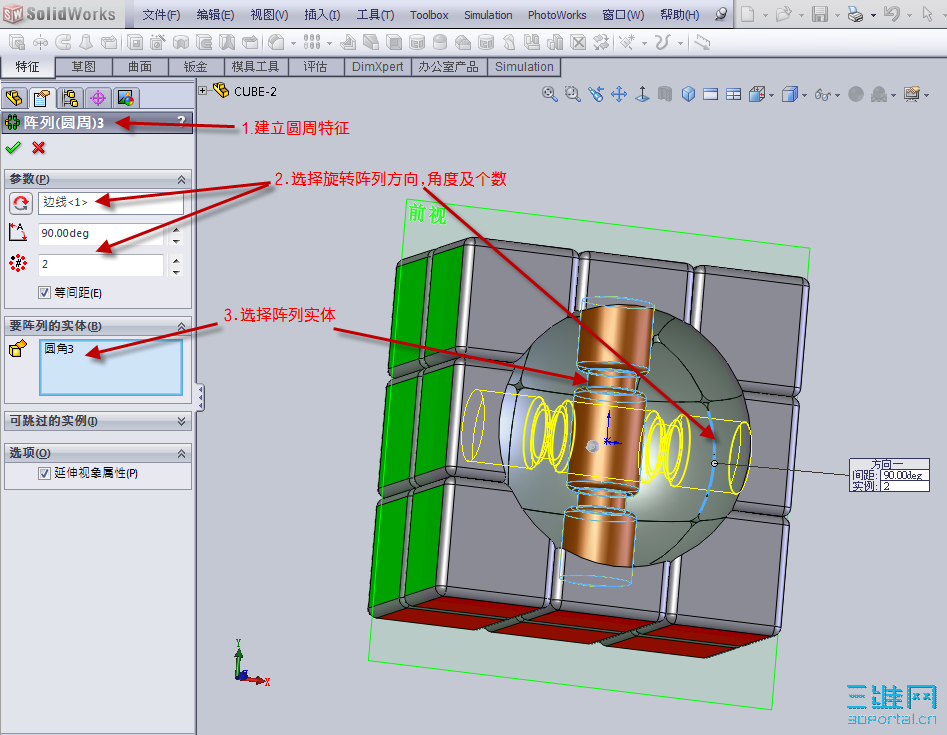Open the Toolbox menu
This screenshot has height=735, width=947.
click(x=429, y=14)
